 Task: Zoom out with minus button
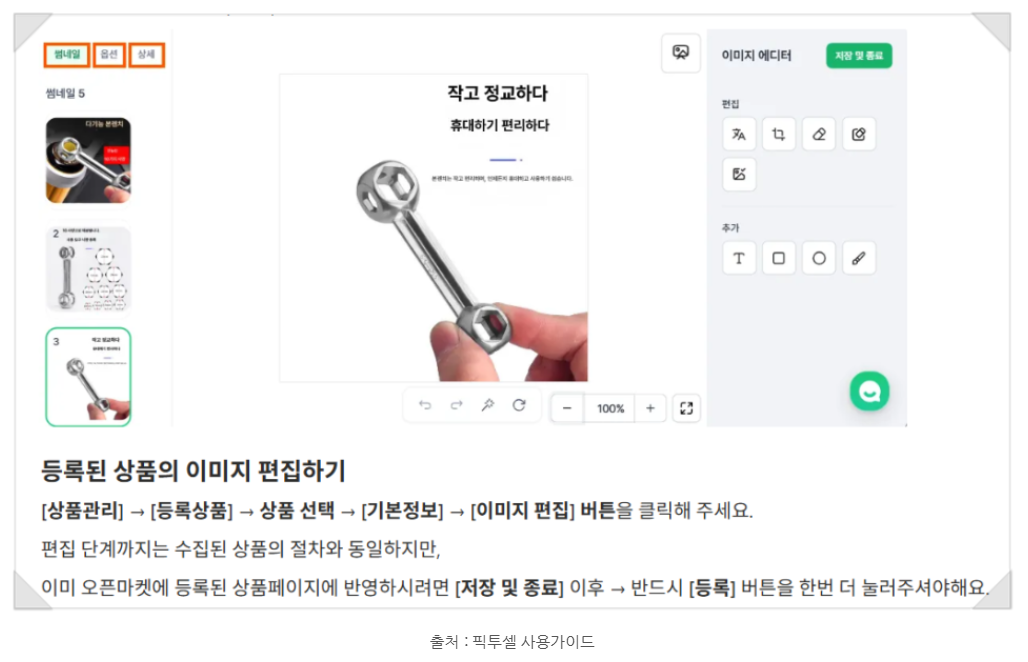(567, 409)
